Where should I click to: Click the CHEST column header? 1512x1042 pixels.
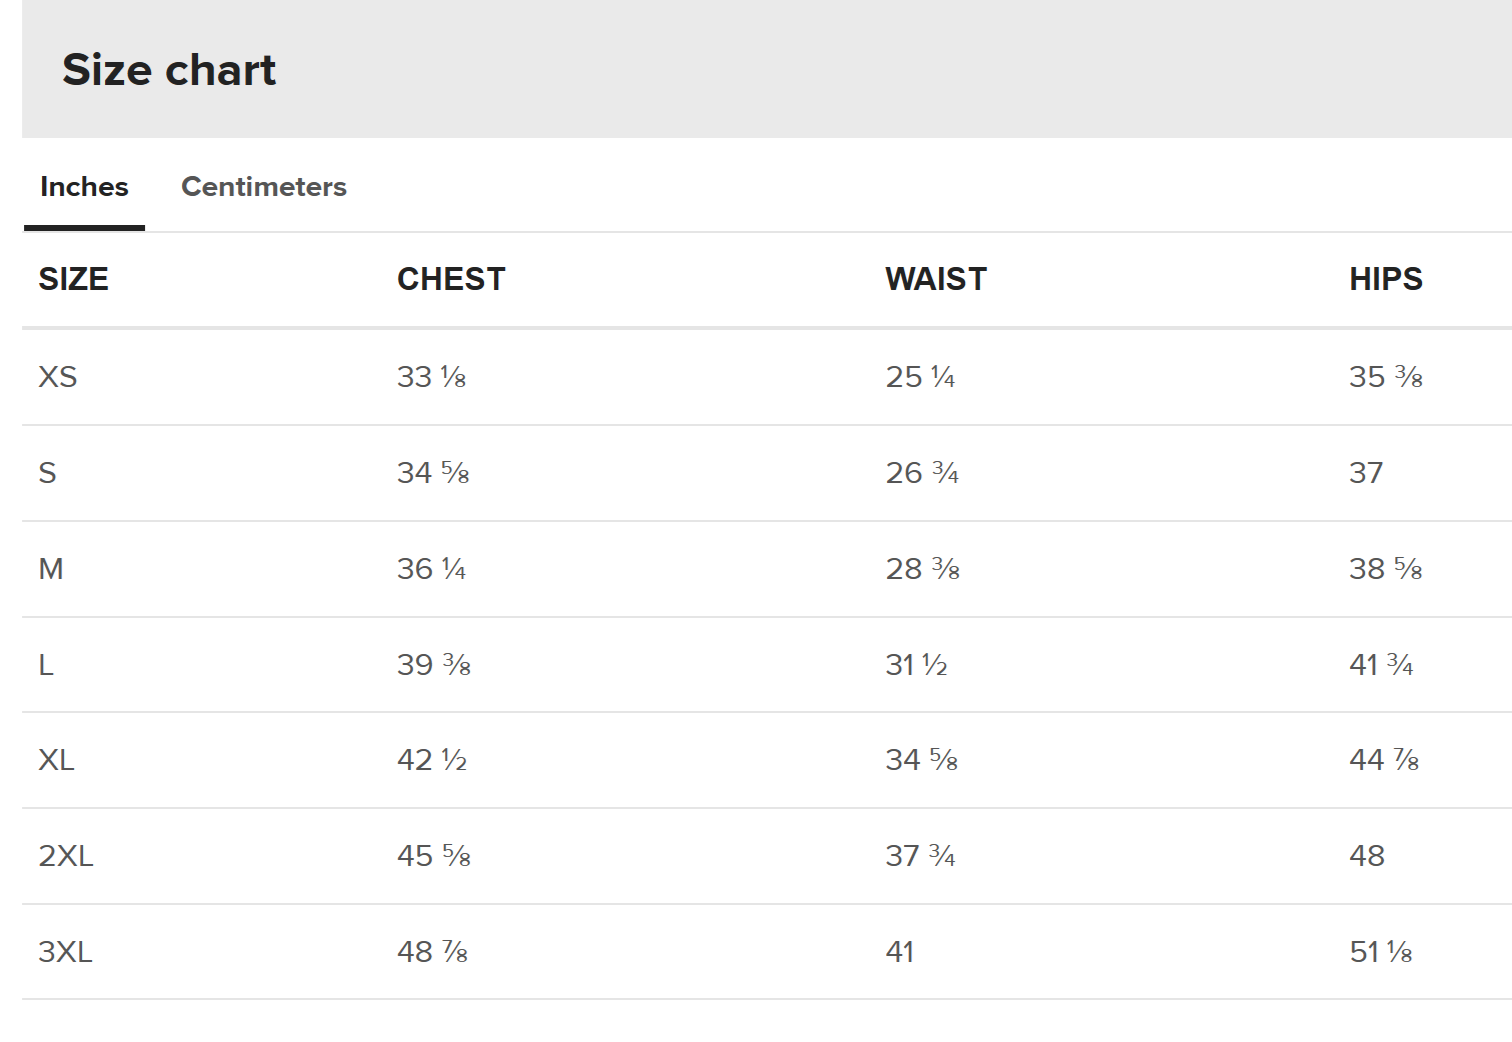[x=451, y=279]
